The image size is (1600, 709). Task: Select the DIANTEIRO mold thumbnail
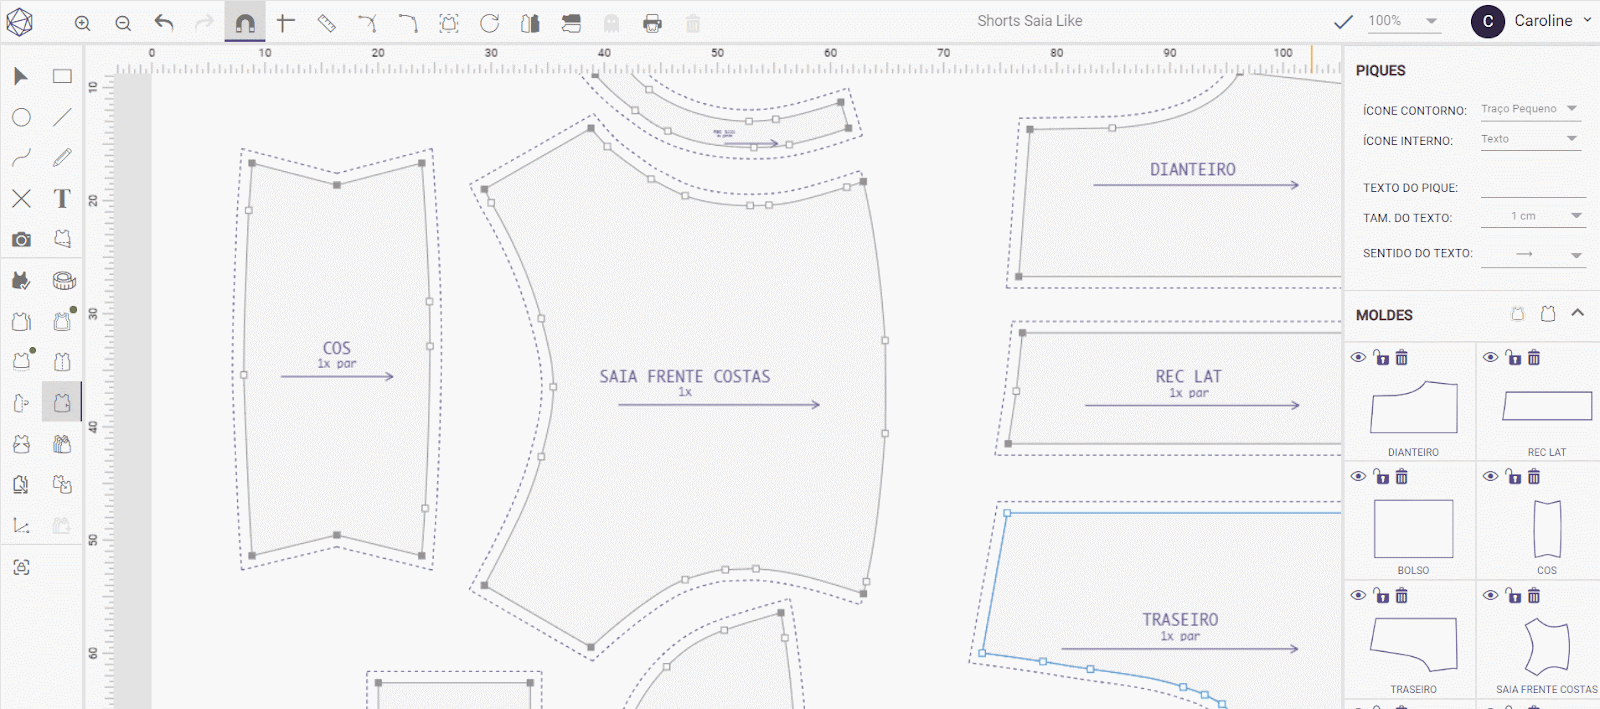[1414, 406]
